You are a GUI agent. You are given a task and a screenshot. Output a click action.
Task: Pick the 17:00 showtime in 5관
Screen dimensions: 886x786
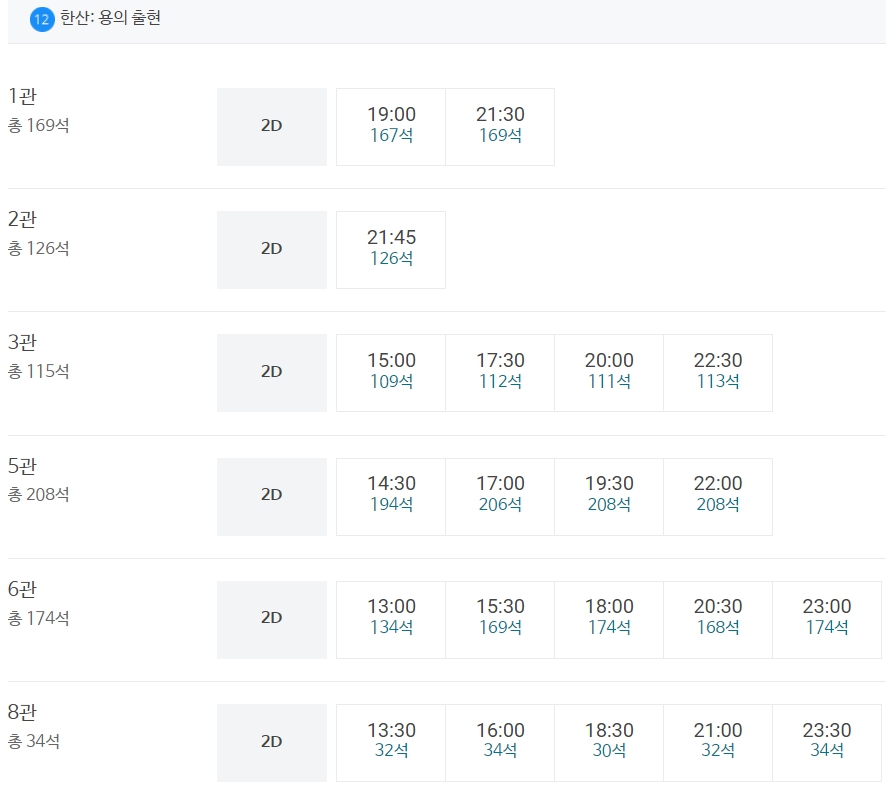pos(500,497)
